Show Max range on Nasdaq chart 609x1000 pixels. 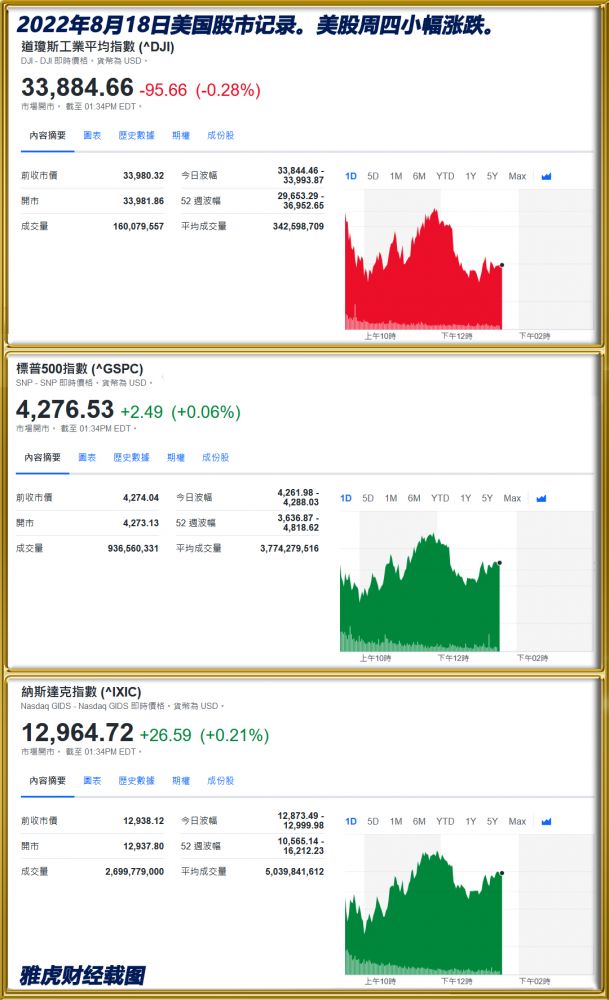517,821
